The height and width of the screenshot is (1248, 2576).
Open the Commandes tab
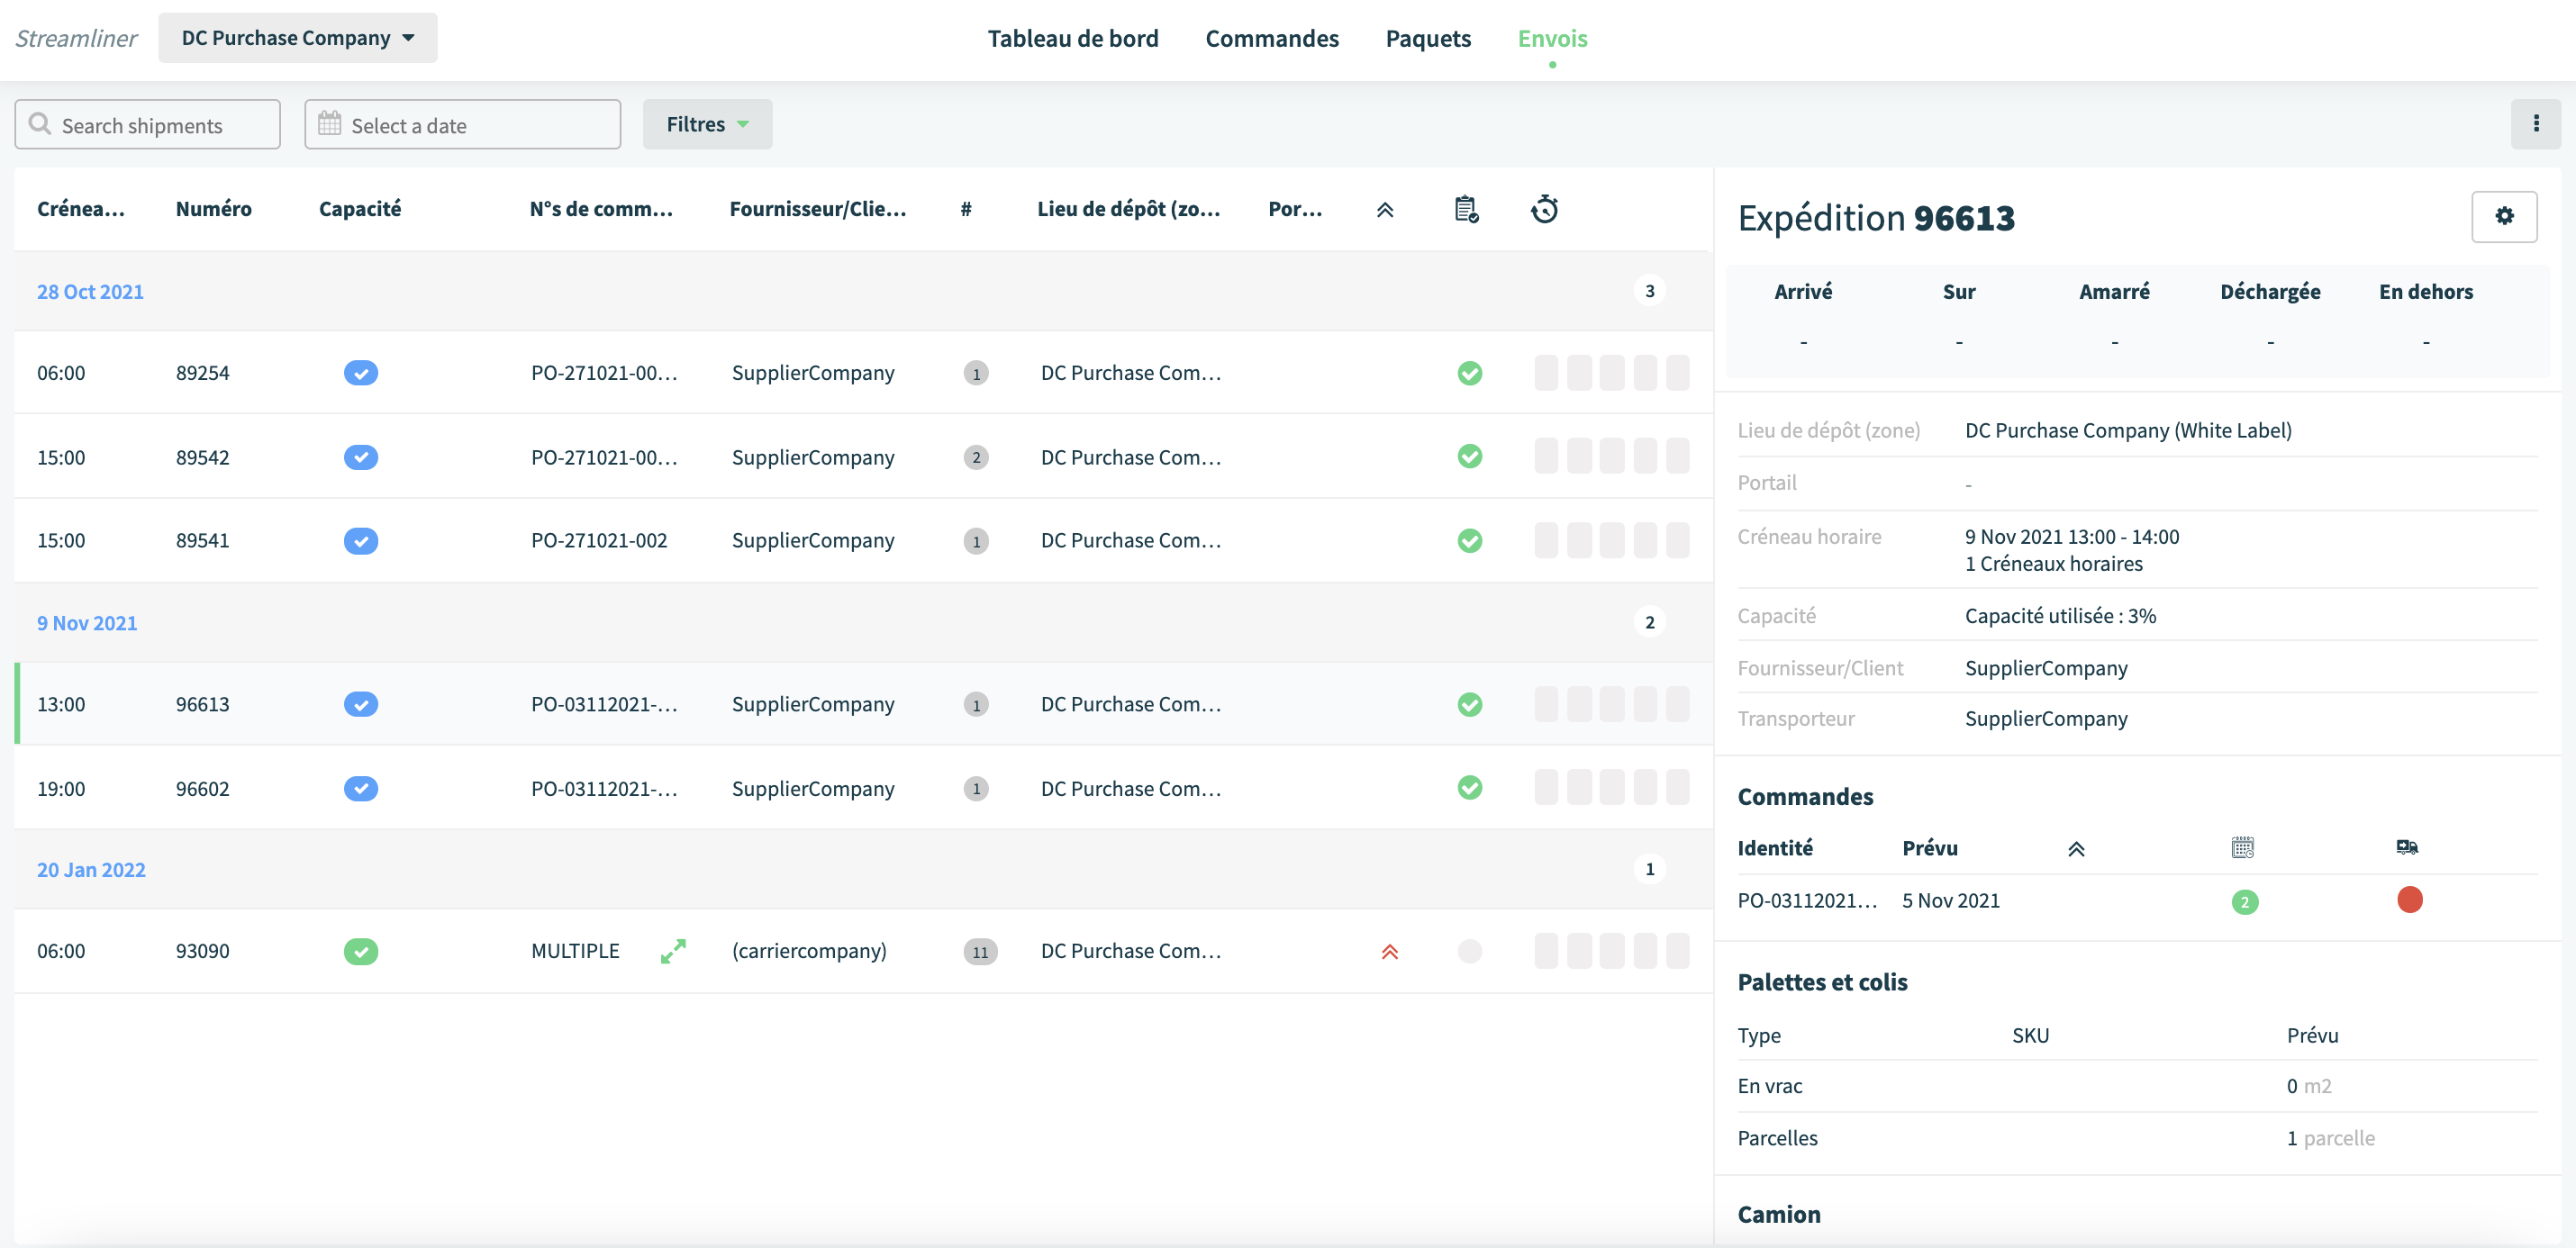pos(1271,38)
